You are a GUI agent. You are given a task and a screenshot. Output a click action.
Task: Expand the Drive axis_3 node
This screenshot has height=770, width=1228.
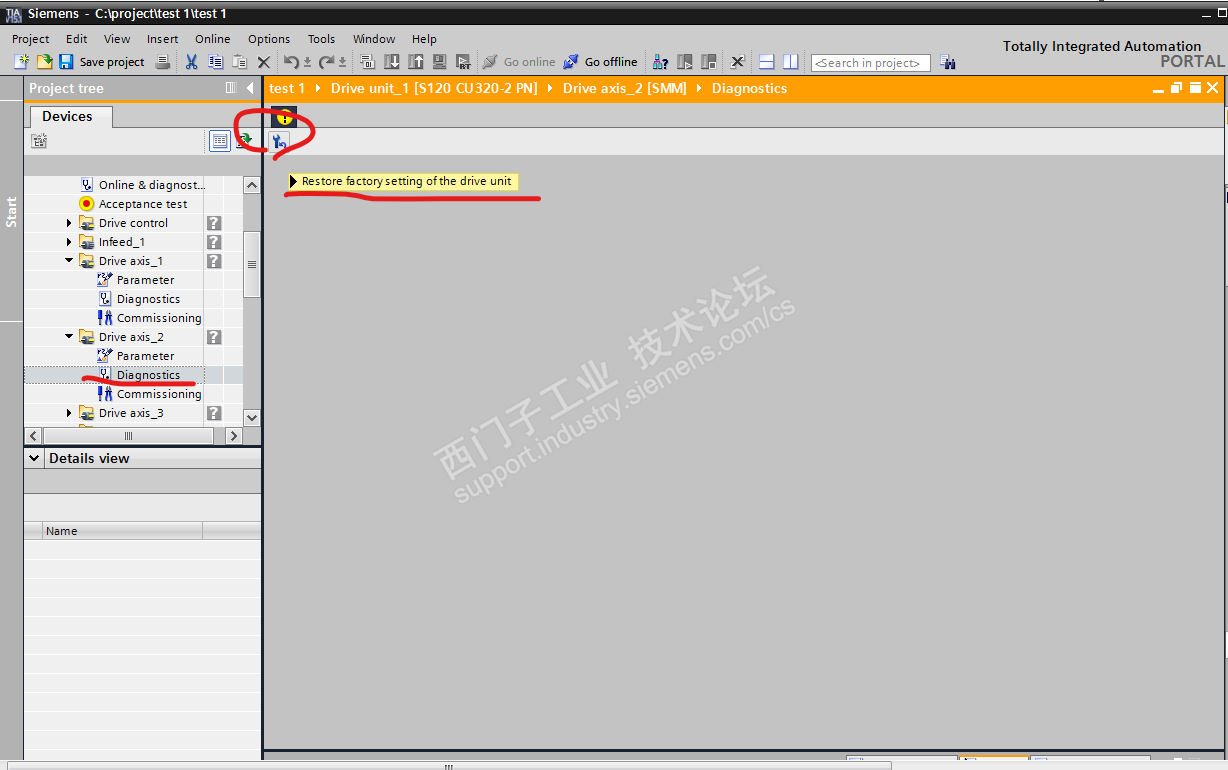point(69,413)
